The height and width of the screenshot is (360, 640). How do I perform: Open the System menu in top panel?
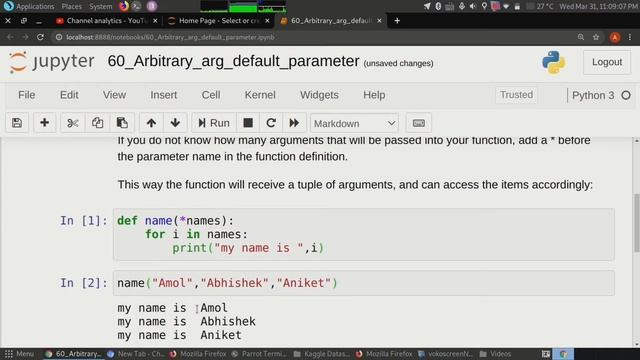point(100,6)
